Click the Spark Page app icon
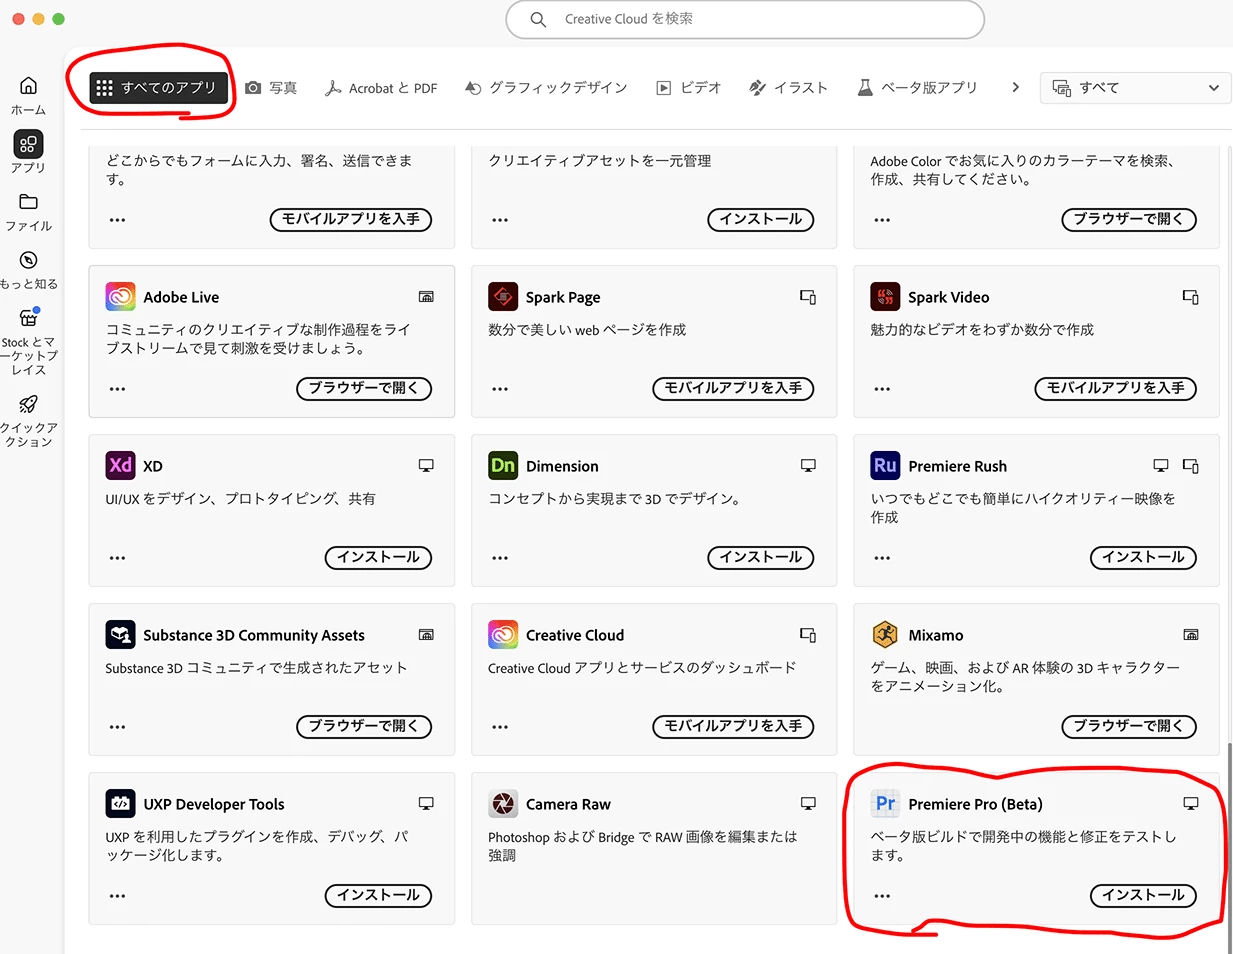The image size is (1233, 954). pos(503,297)
